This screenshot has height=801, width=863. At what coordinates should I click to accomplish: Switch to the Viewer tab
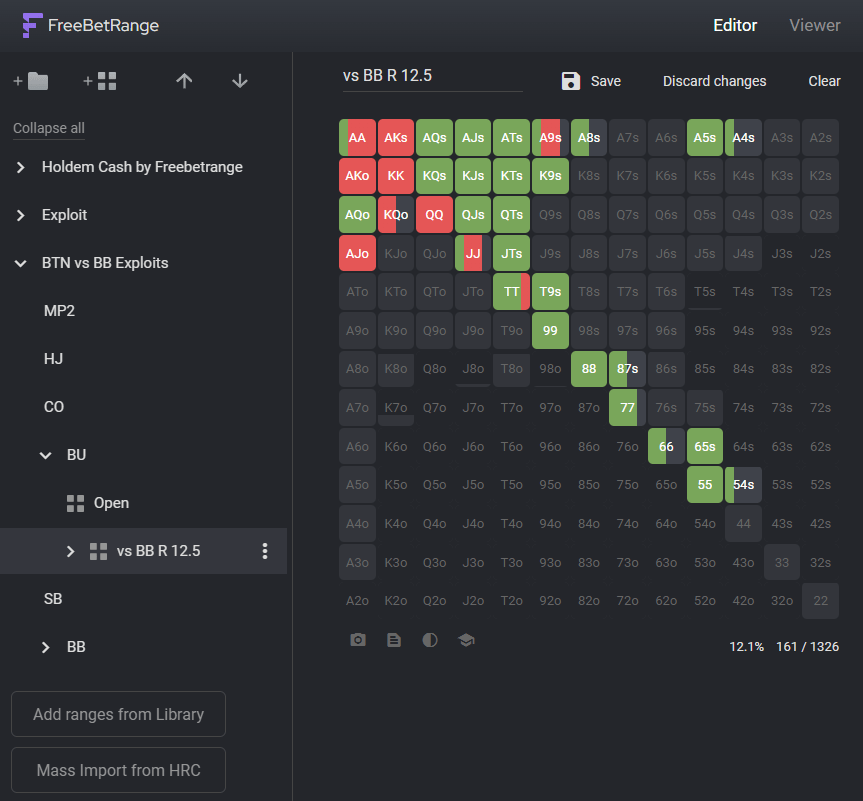814,25
